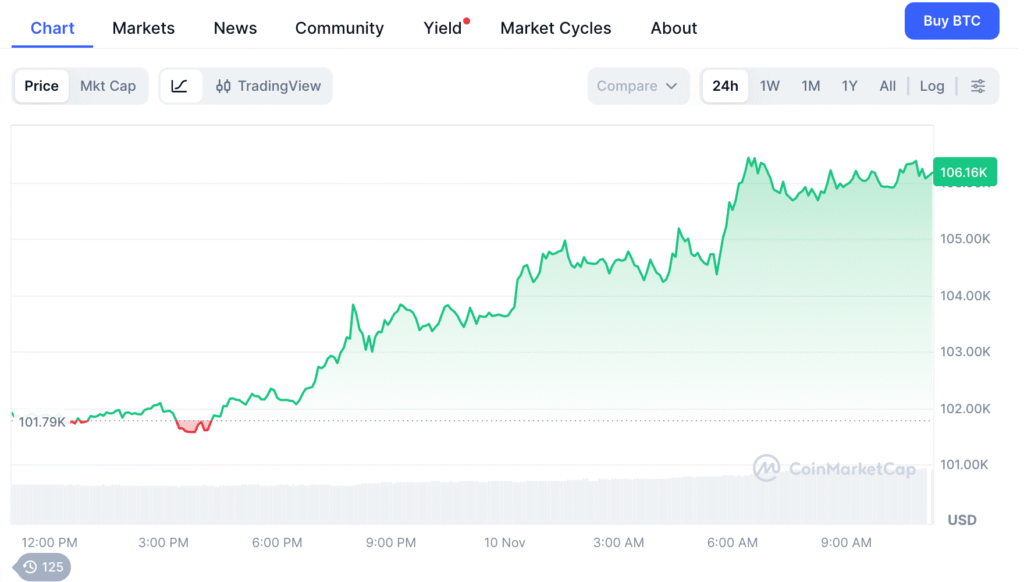Show the 1M time range

pyautogui.click(x=811, y=86)
